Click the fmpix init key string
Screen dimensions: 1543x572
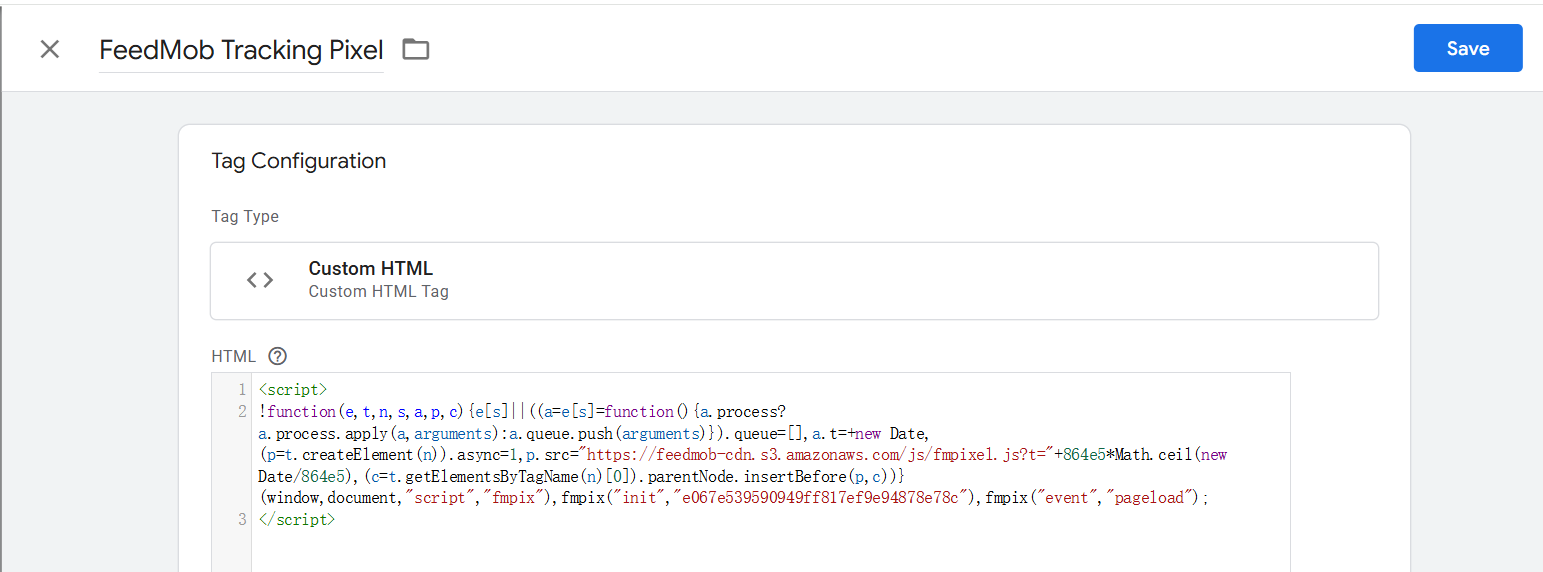[x=820, y=498]
